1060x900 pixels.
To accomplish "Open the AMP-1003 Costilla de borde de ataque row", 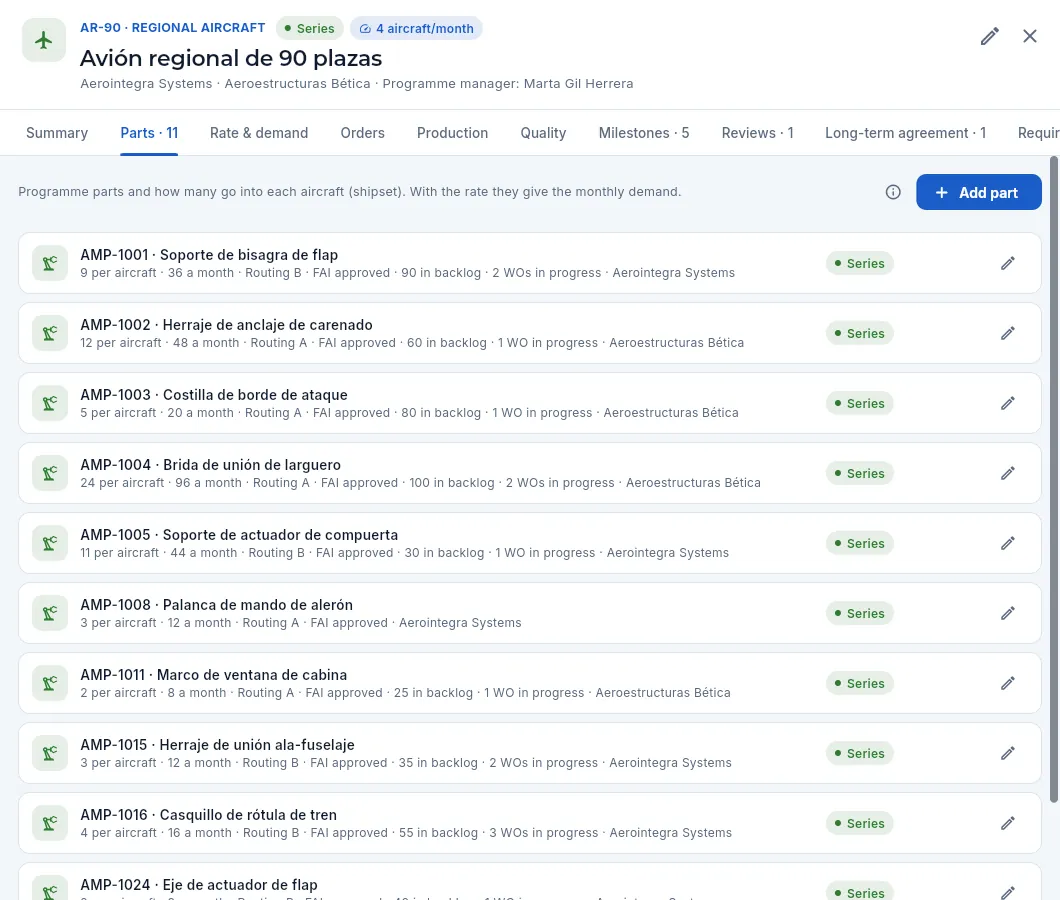I will click(529, 403).
